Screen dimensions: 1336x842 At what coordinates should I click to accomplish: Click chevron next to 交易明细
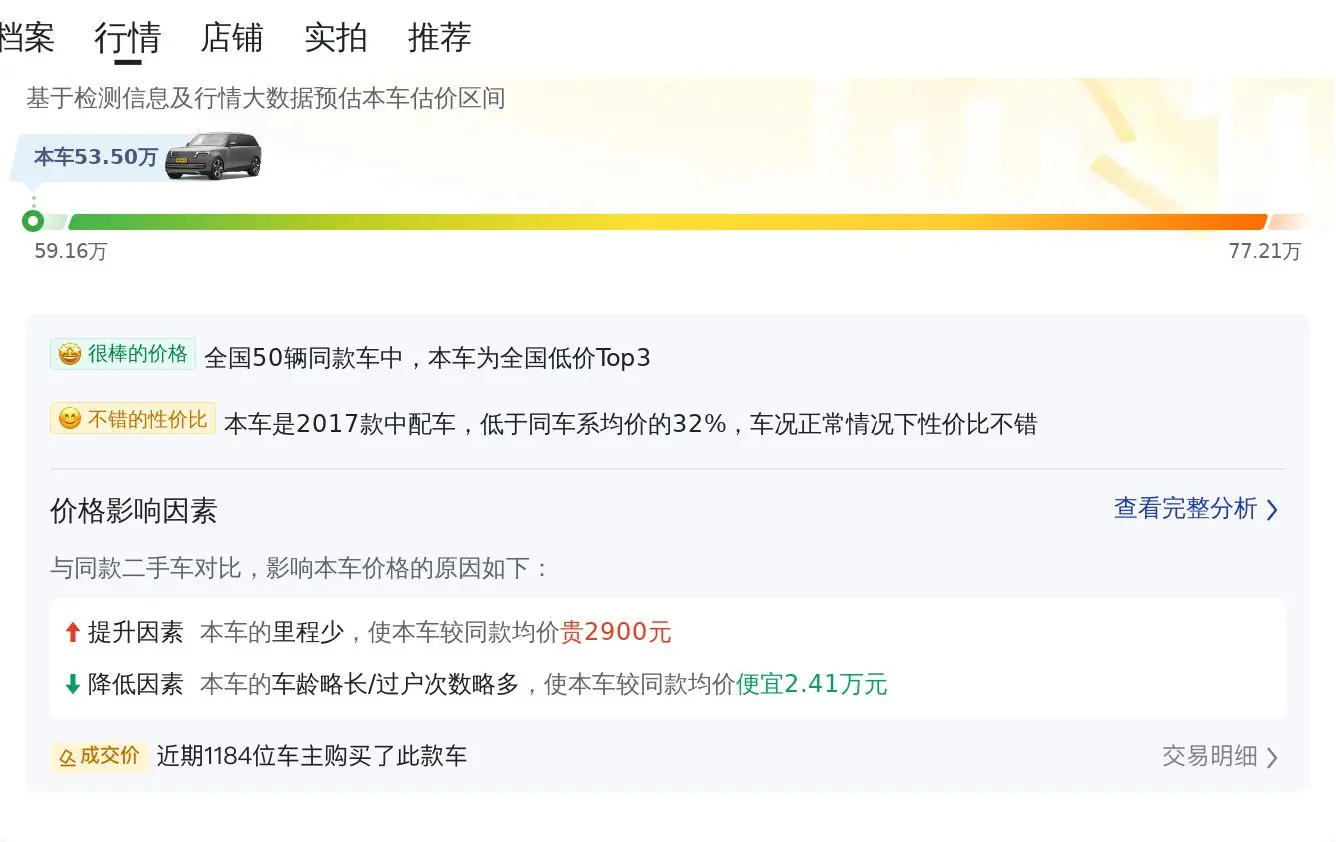pos(1272,758)
